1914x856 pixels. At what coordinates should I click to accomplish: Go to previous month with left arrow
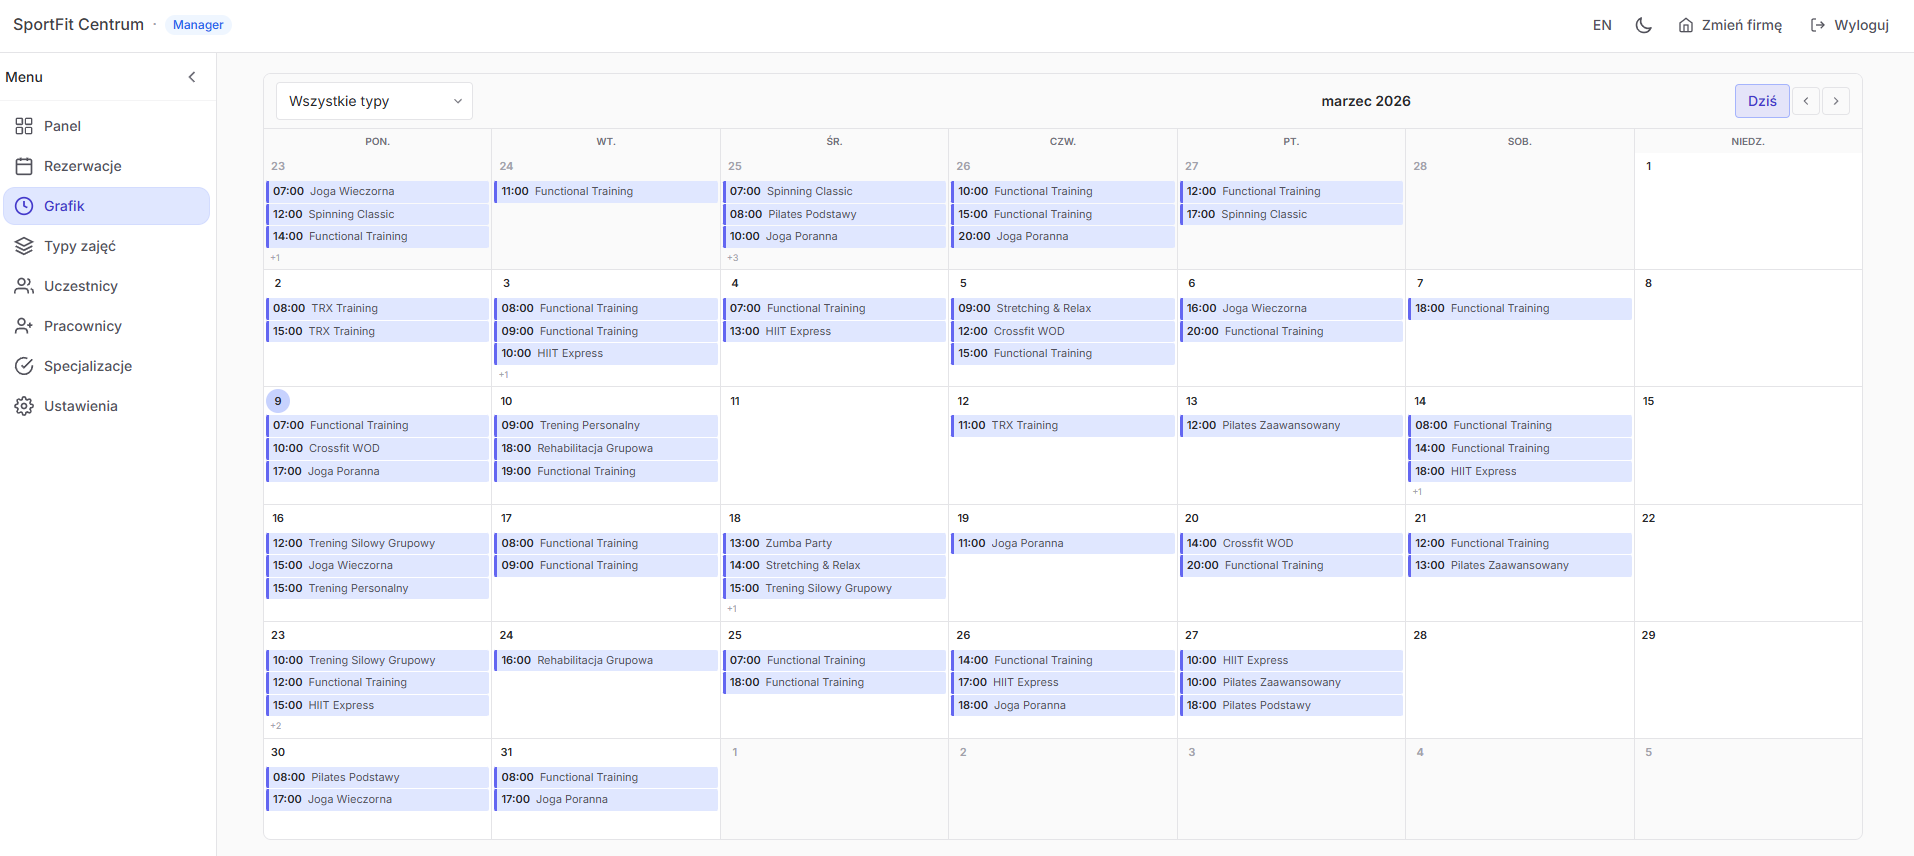click(x=1806, y=101)
